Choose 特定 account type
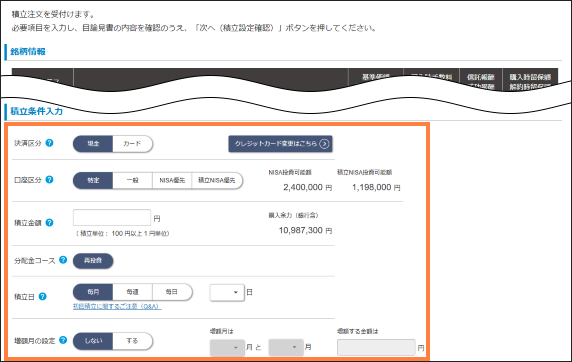The height and width of the screenshot is (362, 572). coord(93,180)
